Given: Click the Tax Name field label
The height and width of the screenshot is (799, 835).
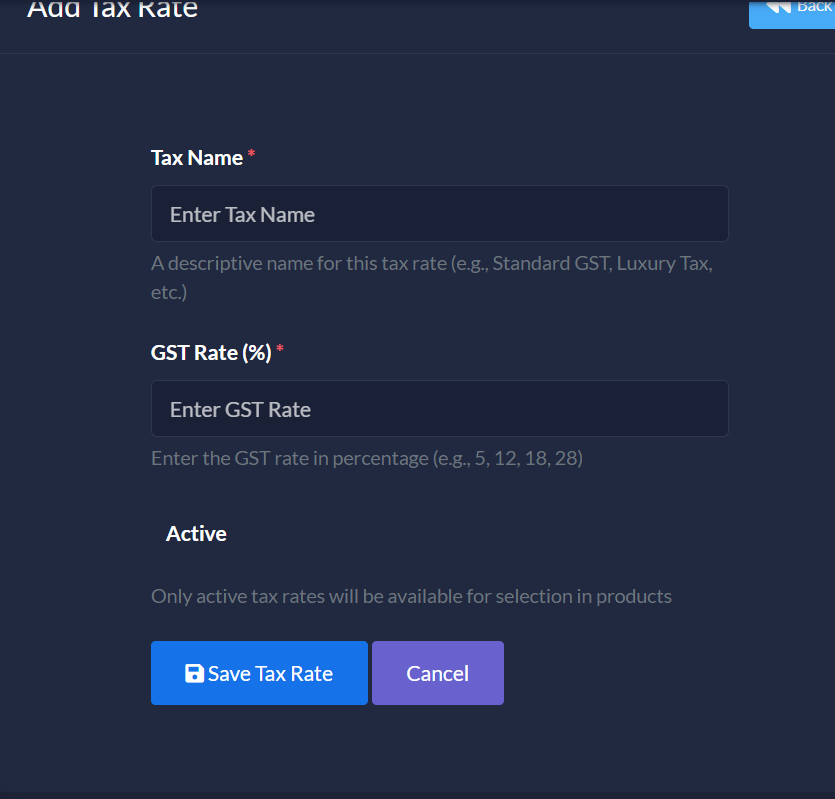Looking at the screenshot, I should click(197, 158).
